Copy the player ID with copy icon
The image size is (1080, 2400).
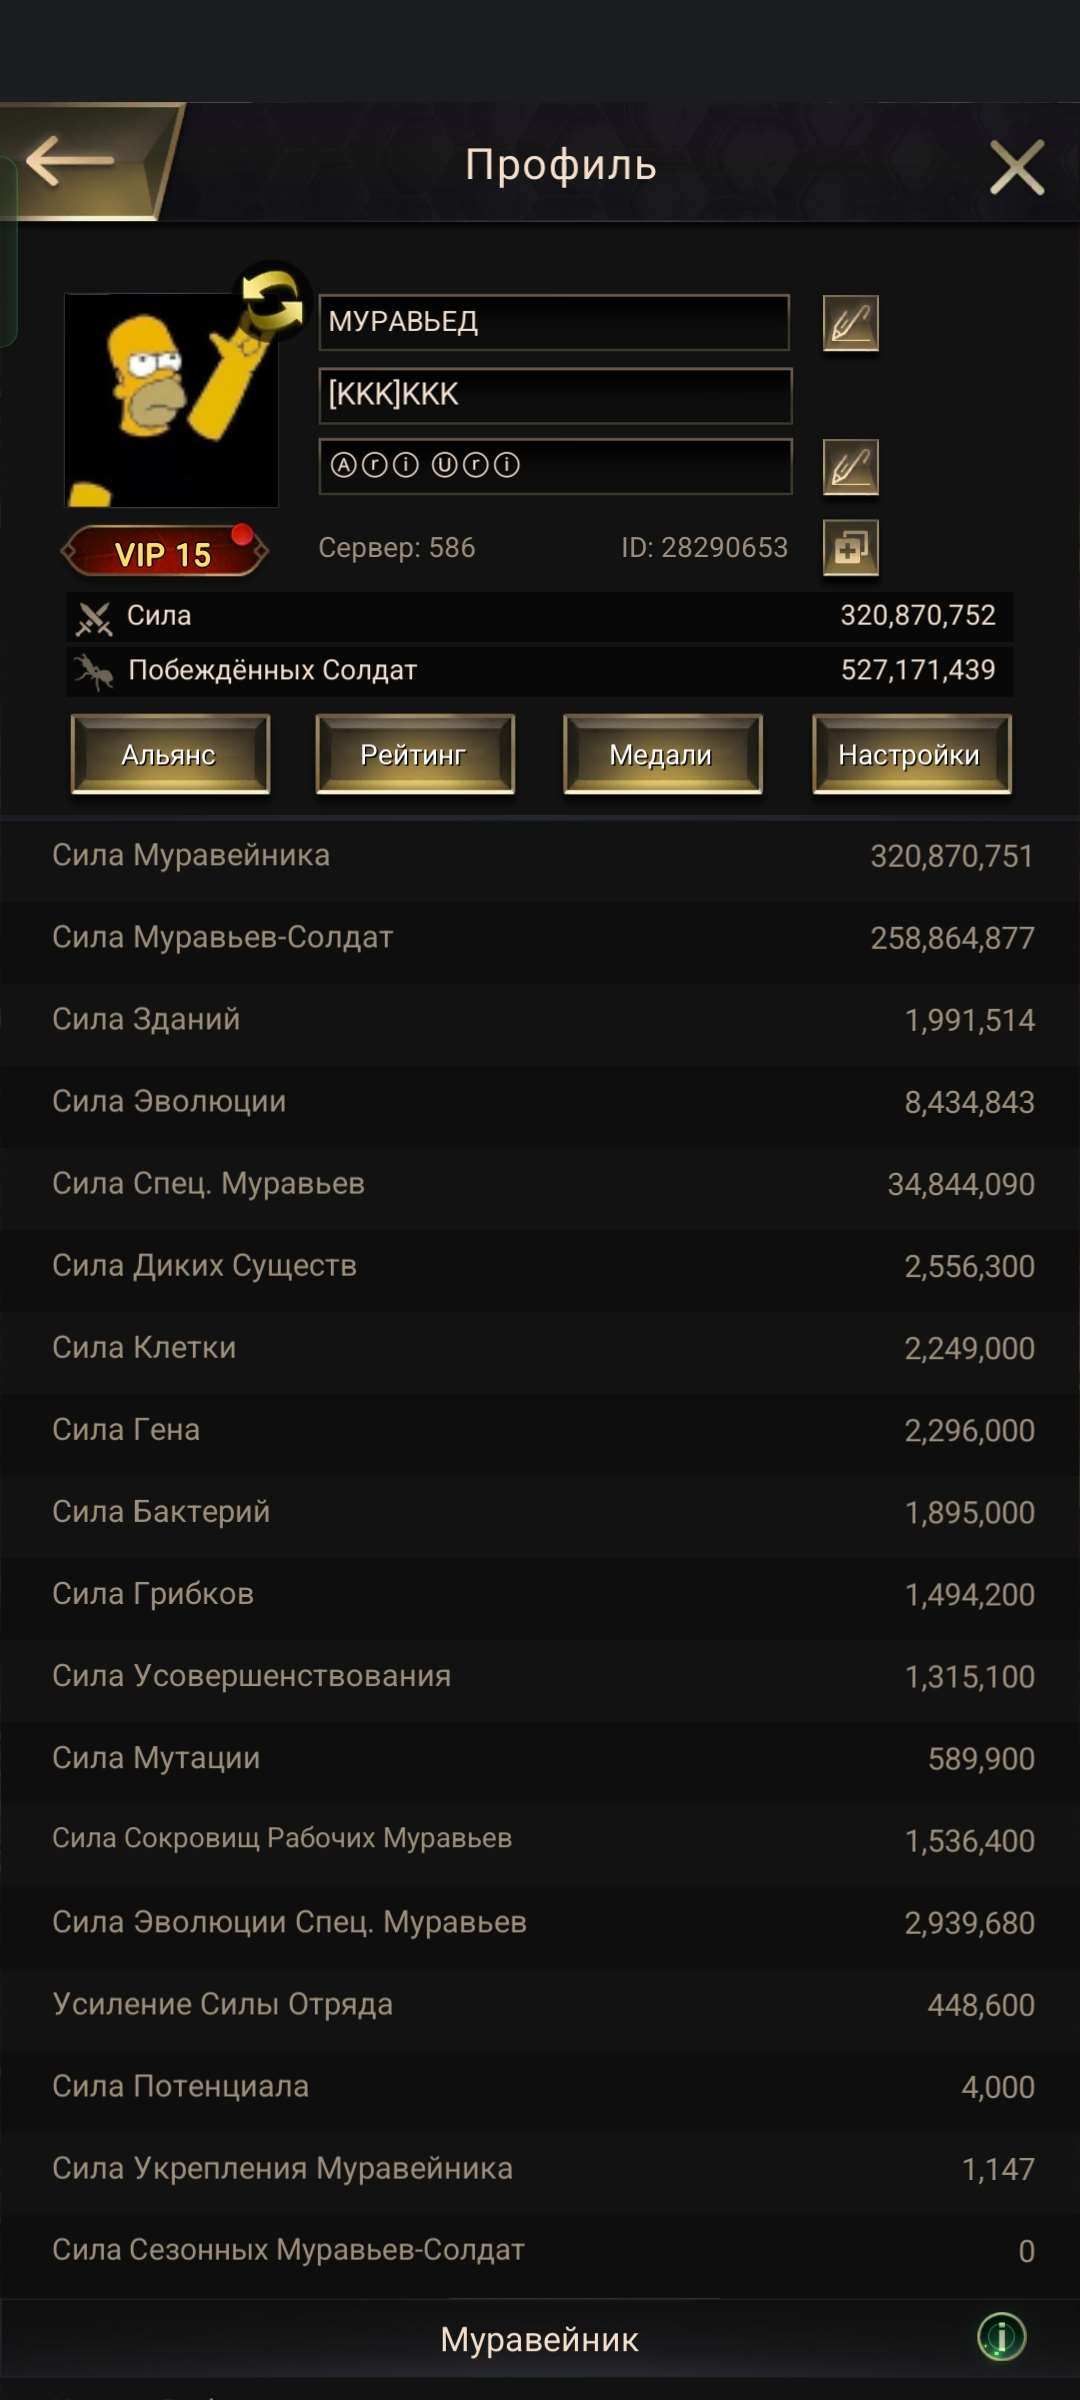pyautogui.click(x=850, y=548)
